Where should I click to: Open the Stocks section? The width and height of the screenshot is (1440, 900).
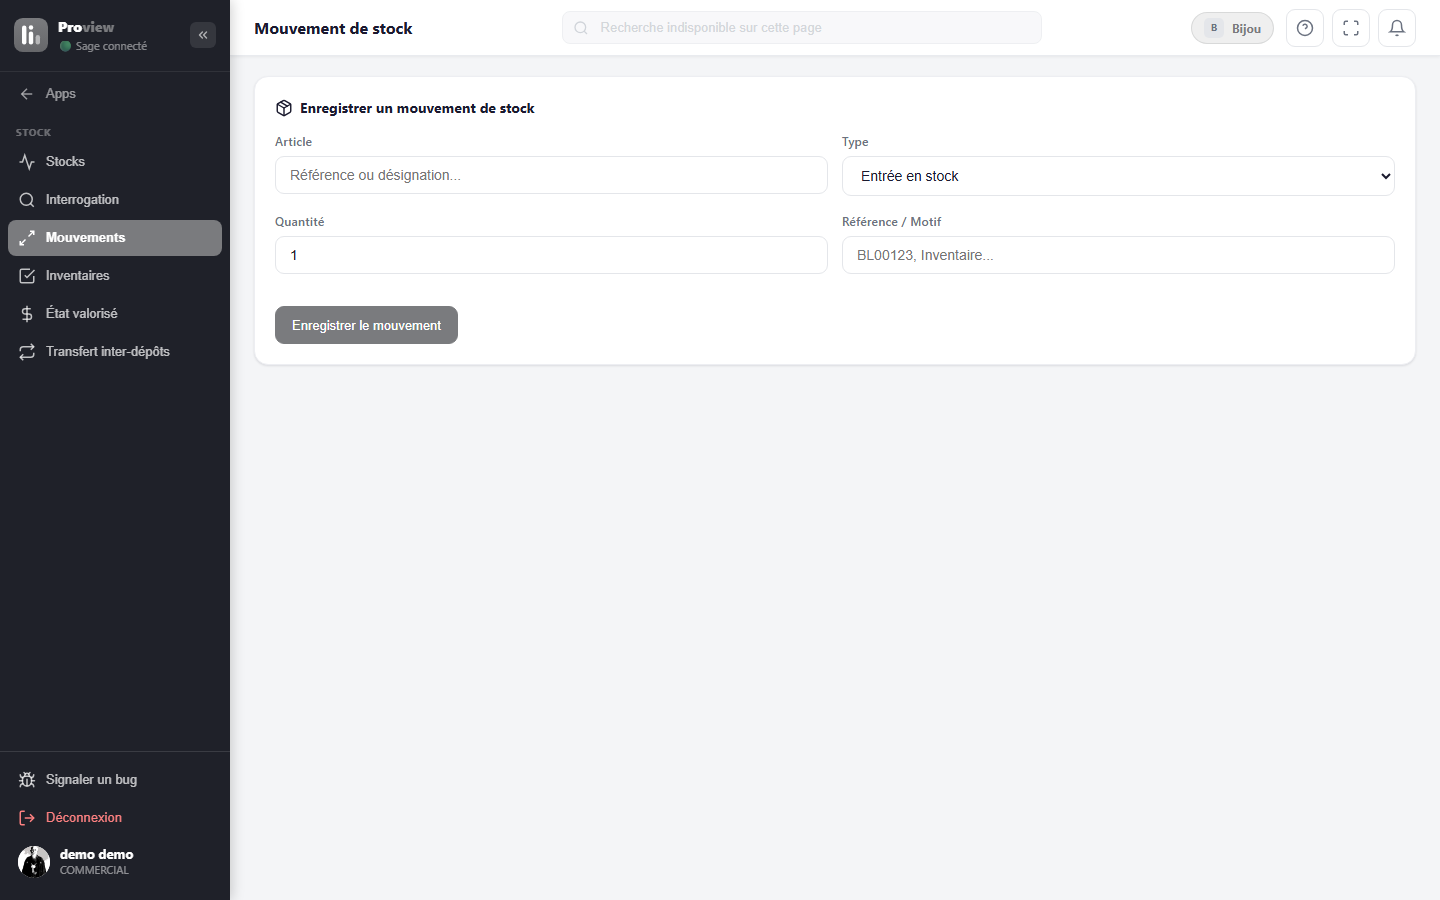115,162
